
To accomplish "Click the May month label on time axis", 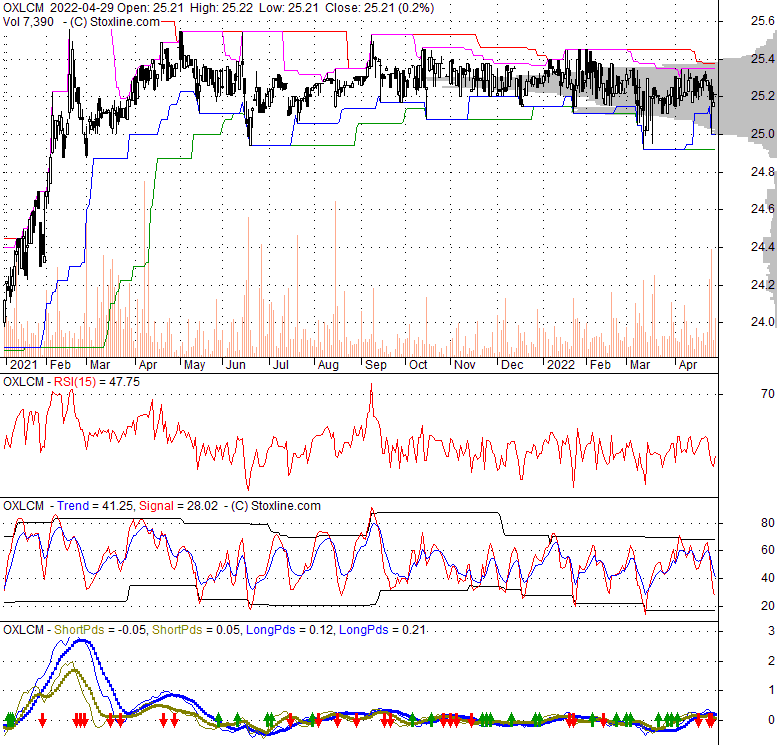I will tap(194, 365).
